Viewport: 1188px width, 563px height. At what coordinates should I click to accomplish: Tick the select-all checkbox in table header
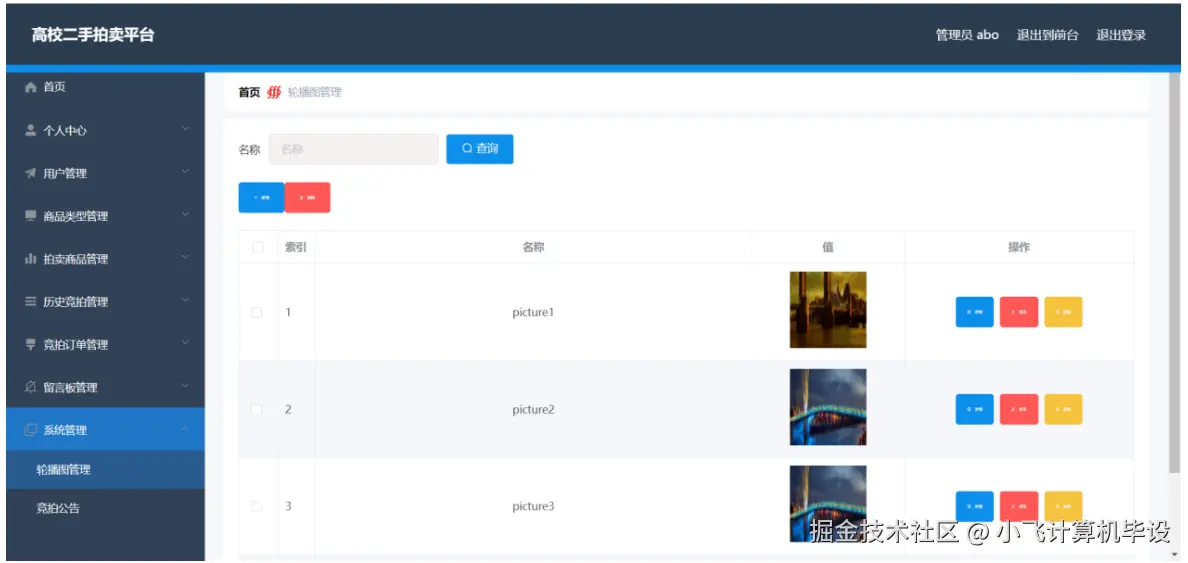tap(258, 247)
